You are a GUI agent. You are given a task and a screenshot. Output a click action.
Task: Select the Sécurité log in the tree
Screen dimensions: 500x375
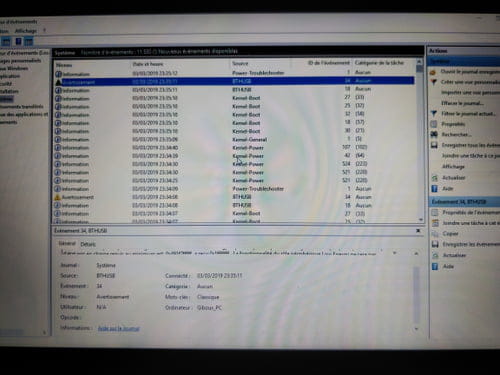coord(6,84)
